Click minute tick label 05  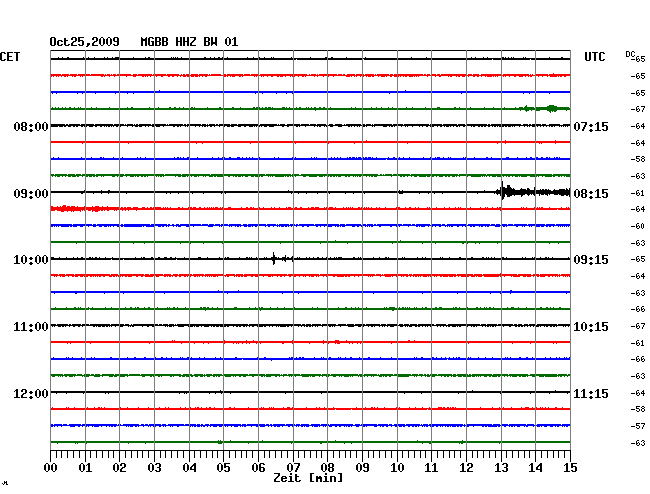point(223,468)
